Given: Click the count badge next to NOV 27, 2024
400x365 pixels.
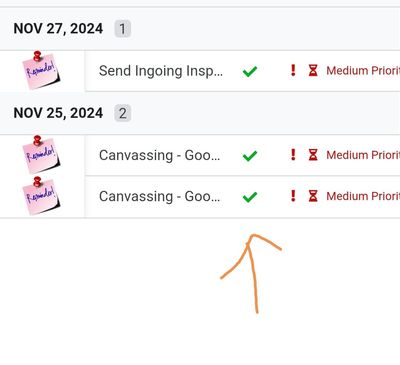Looking at the screenshot, I should [x=123, y=29].
